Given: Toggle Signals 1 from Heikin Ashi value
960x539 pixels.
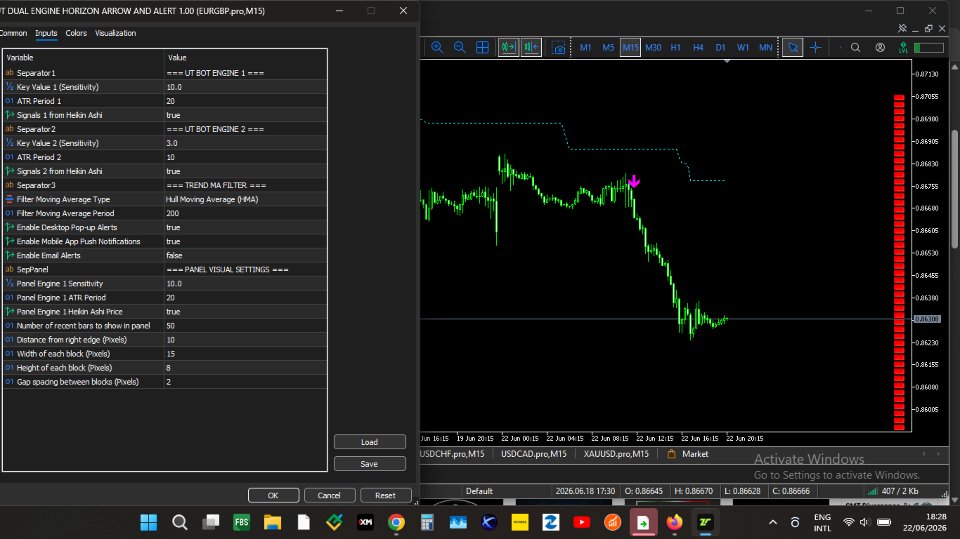Looking at the screenshot, I should 246,115.
